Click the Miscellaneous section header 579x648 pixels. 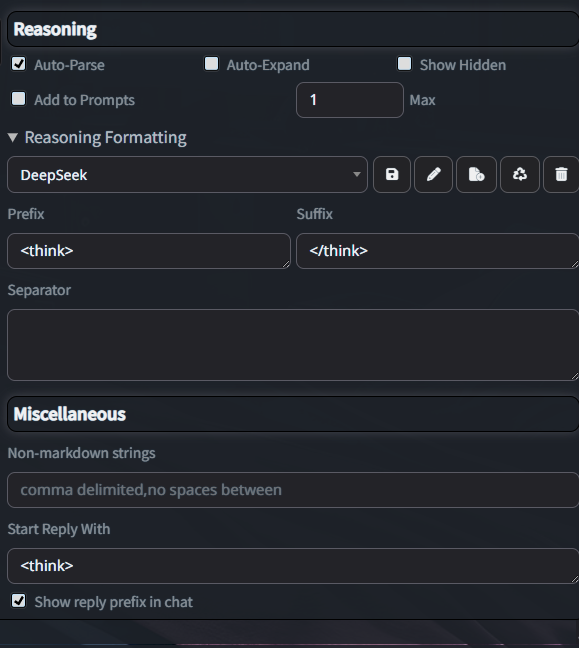(293, 414)
